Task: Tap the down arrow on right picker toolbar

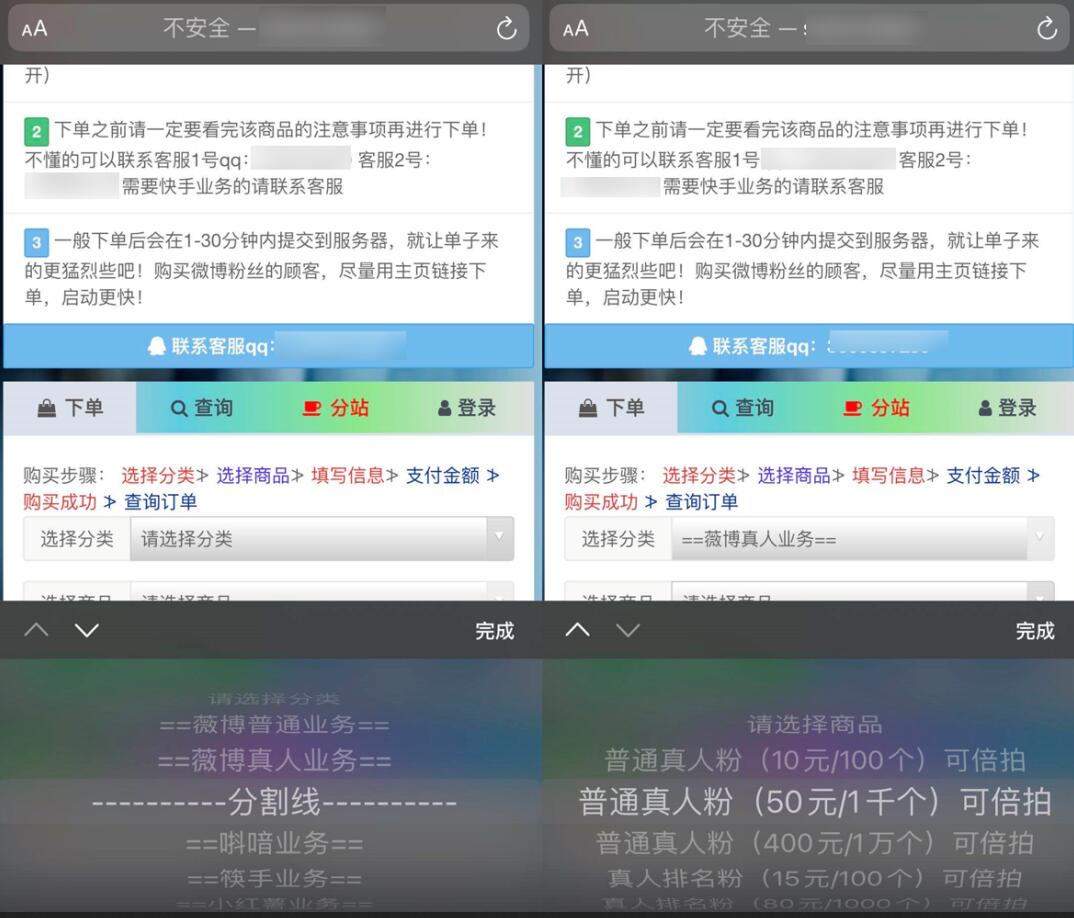Action: tap(628, 630)
